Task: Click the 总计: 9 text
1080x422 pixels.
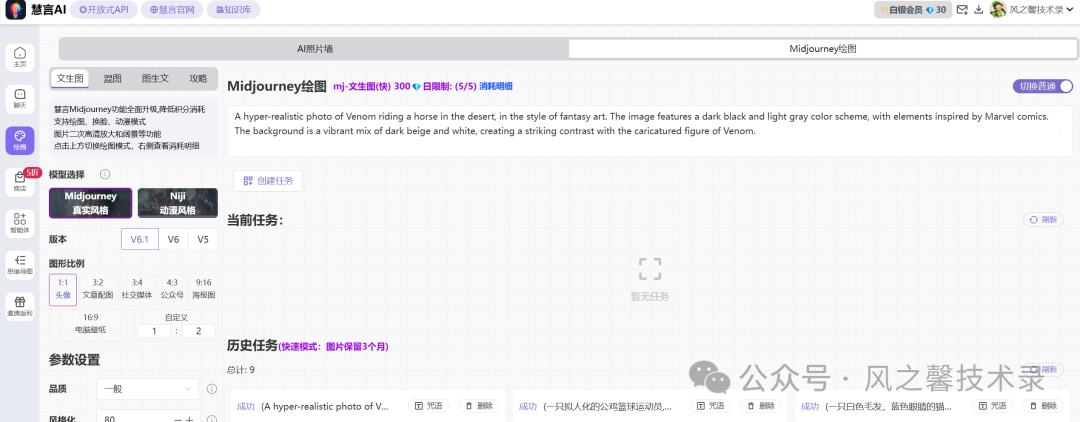Action: [x=241, y=370]
